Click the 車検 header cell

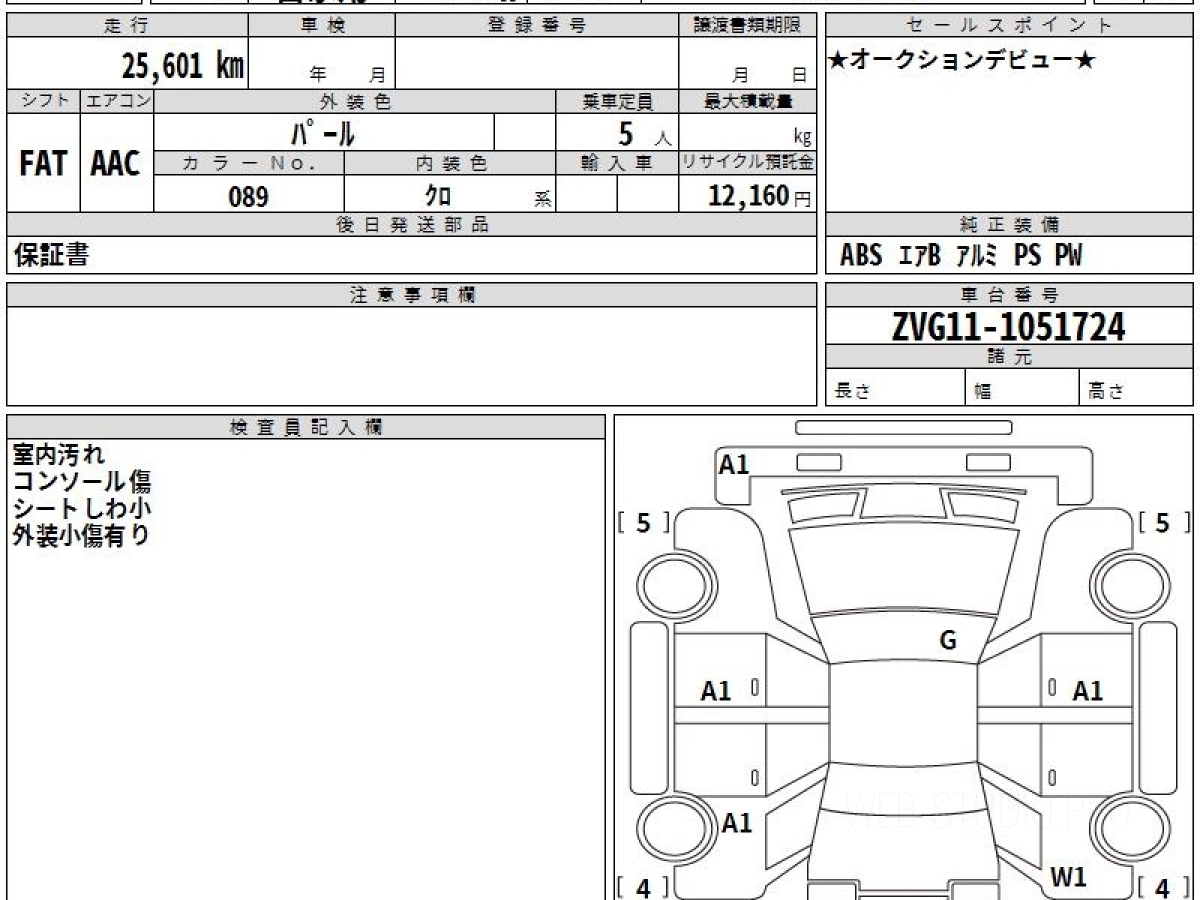[321, 26]
